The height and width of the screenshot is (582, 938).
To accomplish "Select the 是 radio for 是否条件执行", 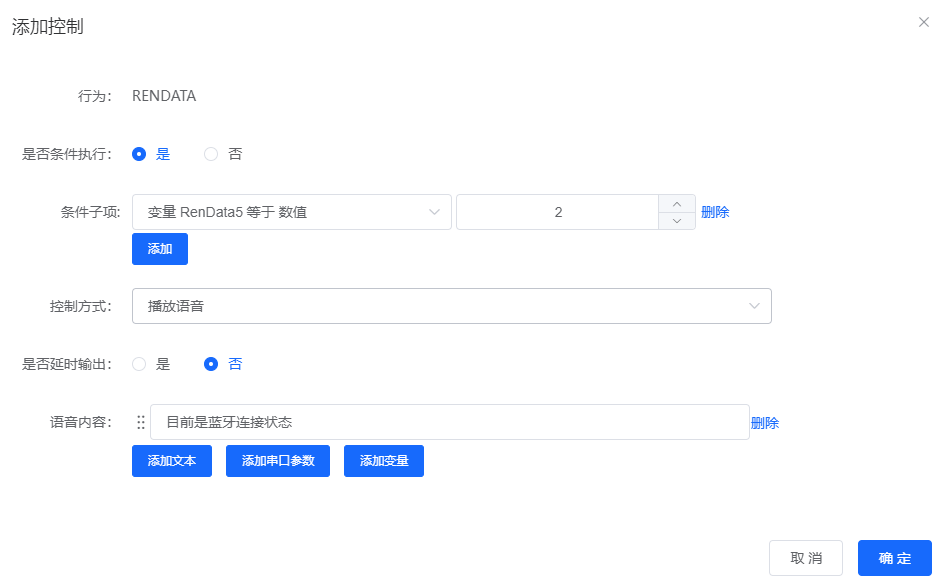I will tap(139, 154).
